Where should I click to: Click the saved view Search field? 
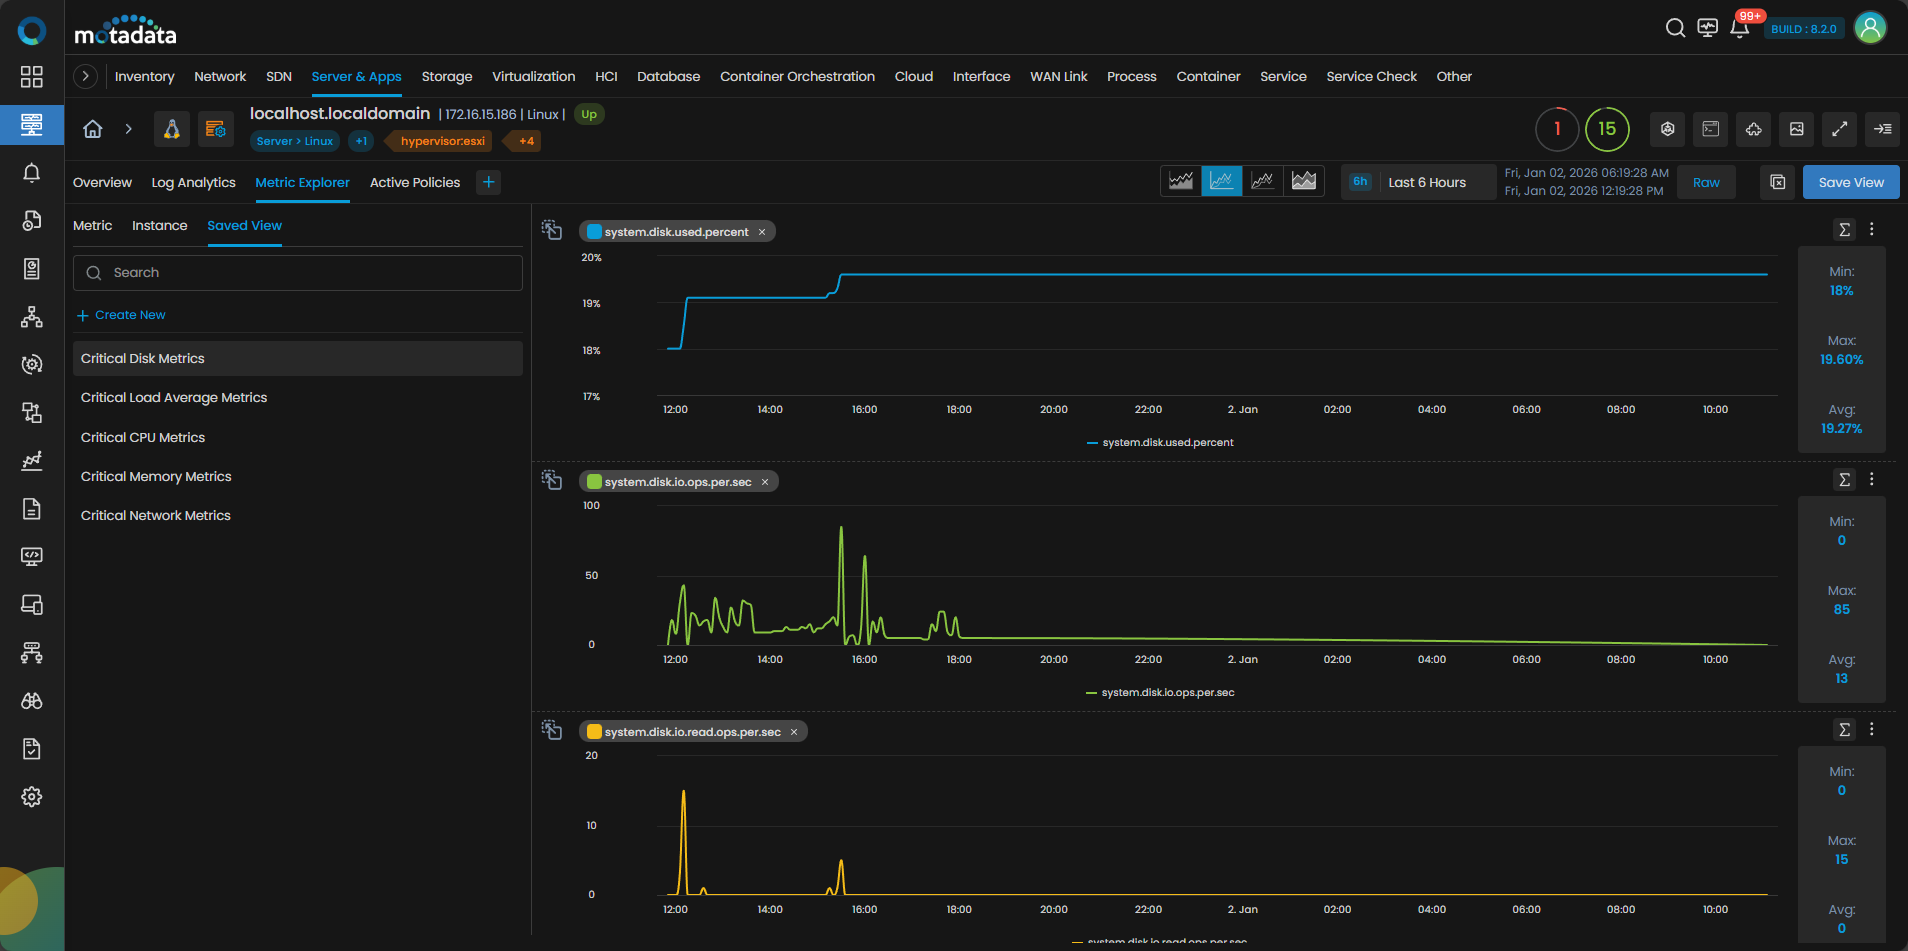coord(298,273)
